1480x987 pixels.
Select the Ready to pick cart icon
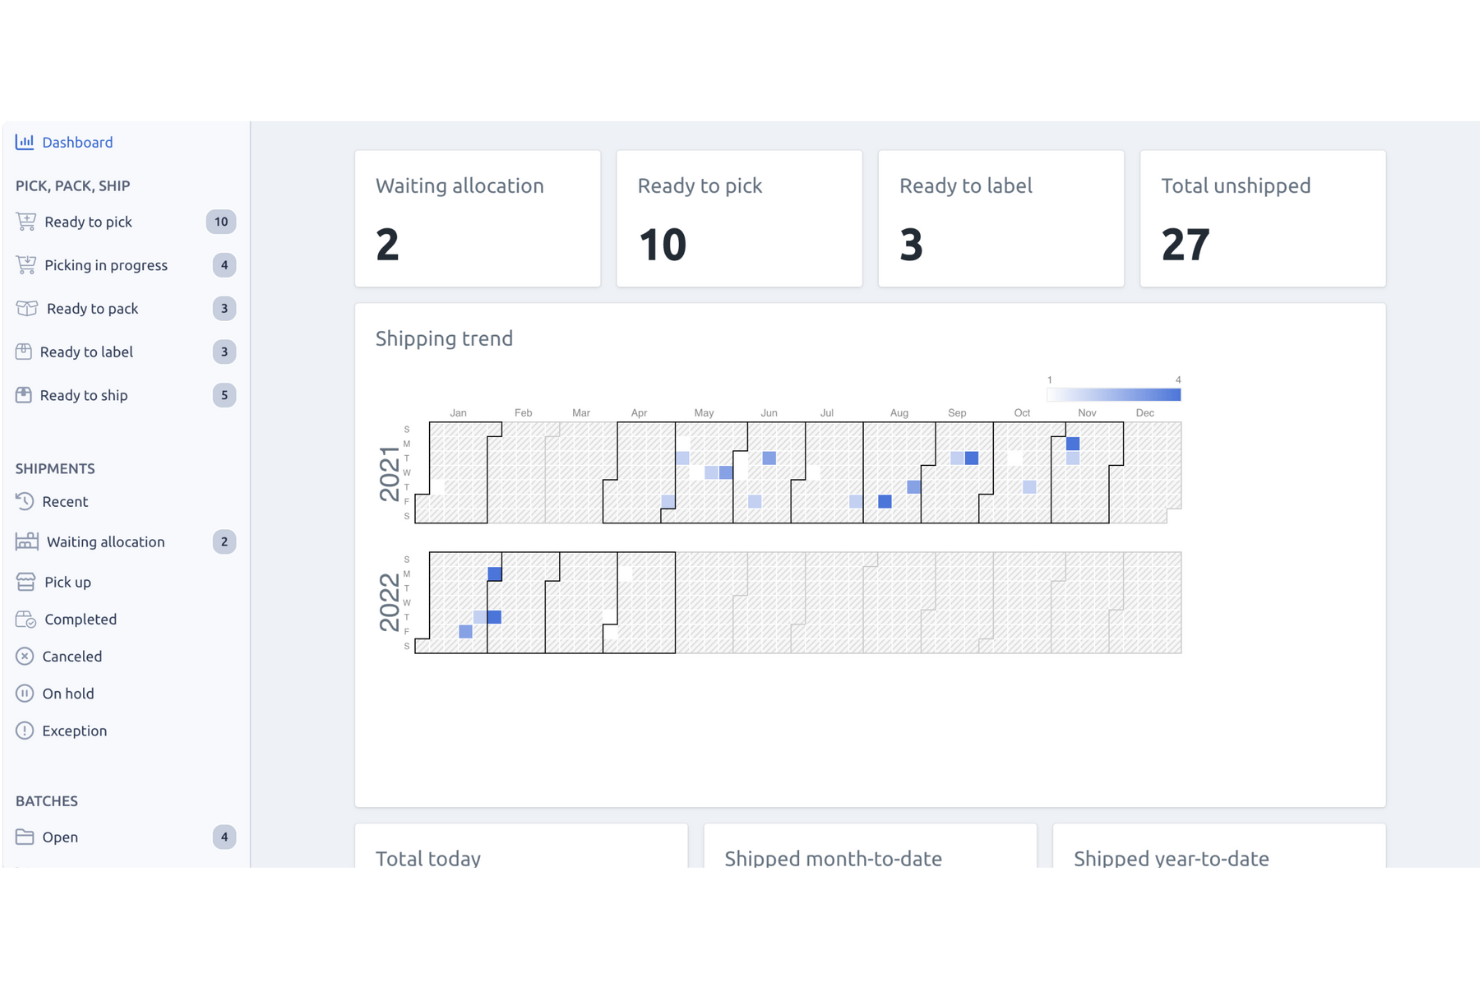(x=25, y=221)
